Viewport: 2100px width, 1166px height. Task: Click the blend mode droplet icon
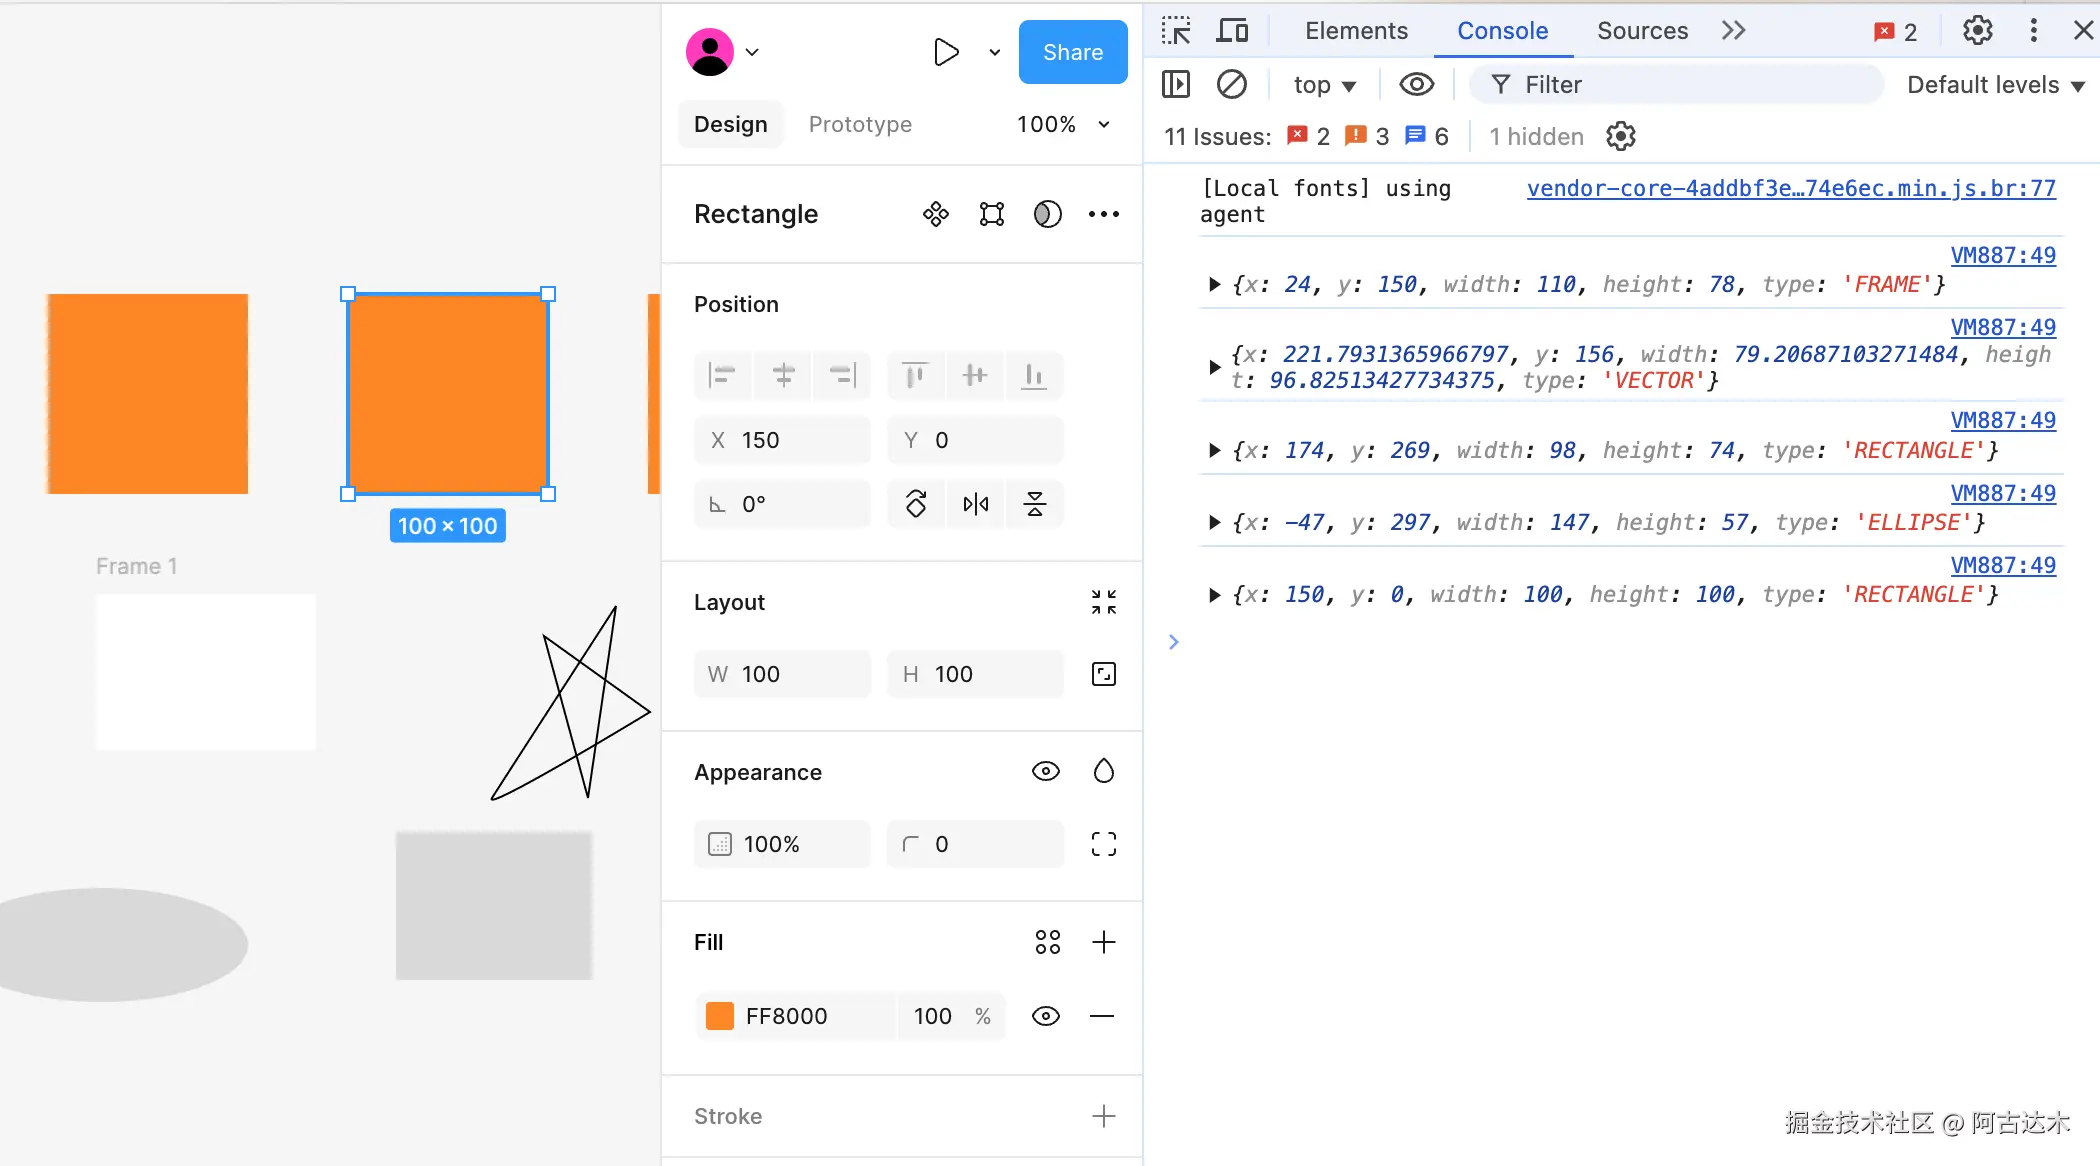1103,771
